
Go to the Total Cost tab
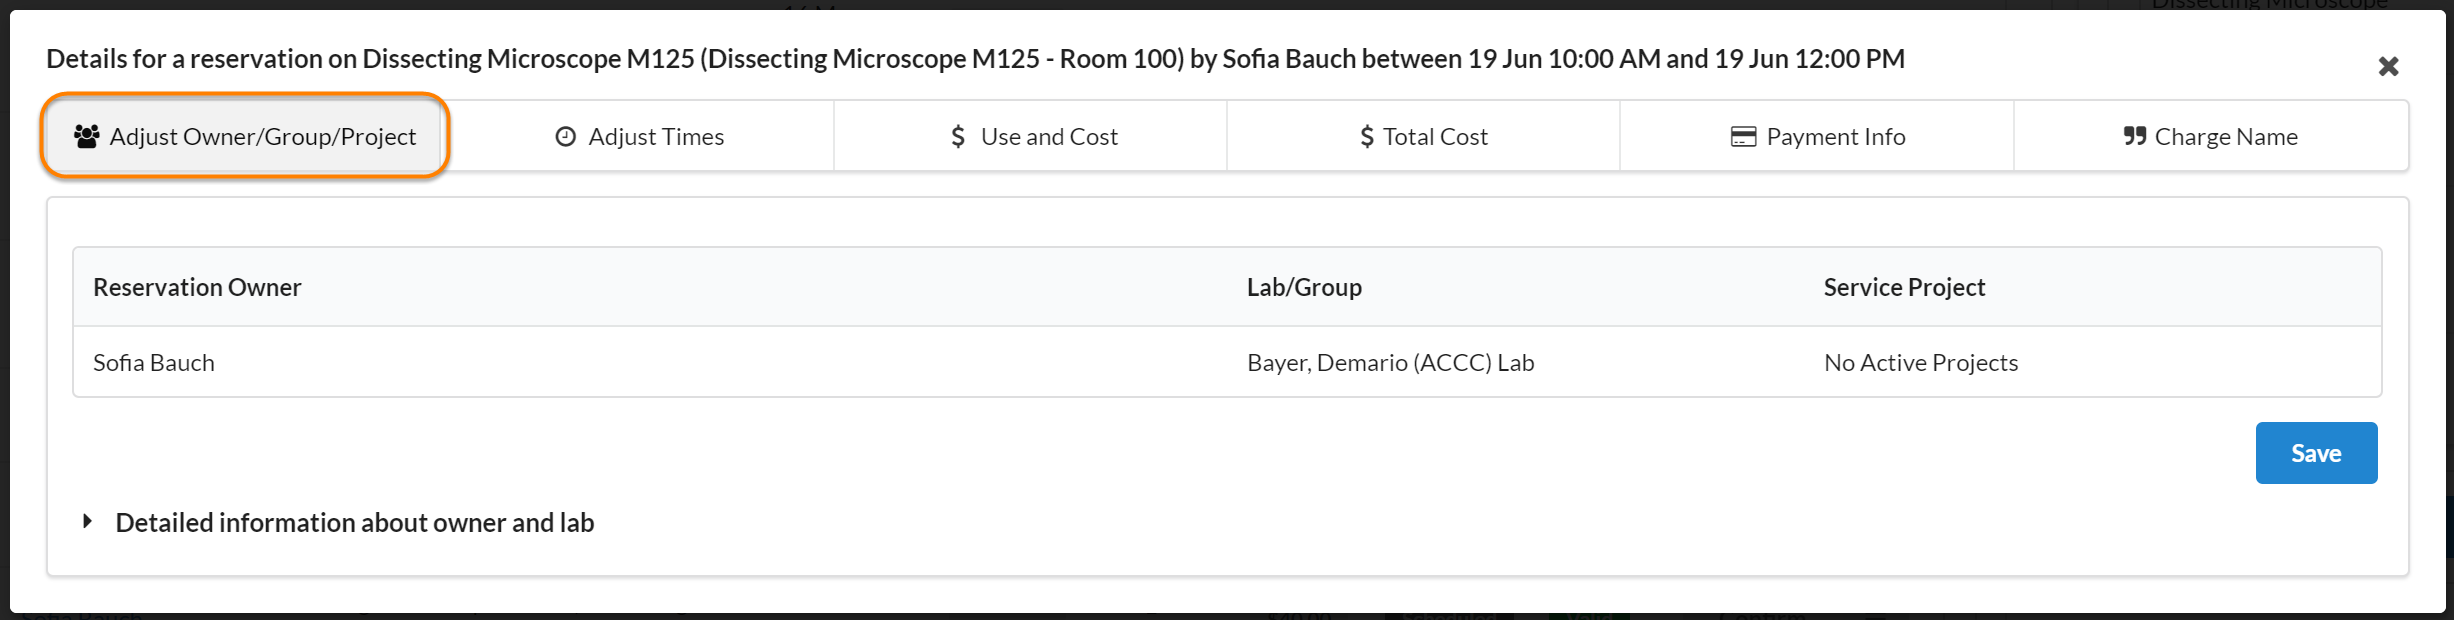[1435, 137]
